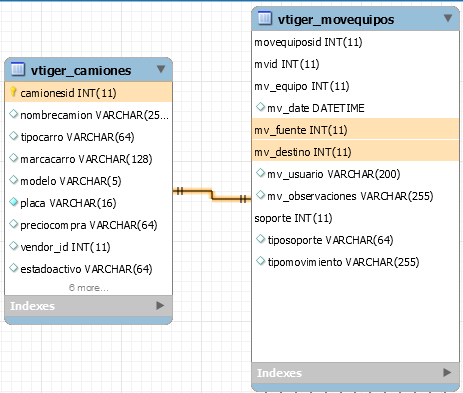
Task: Click the diamond icon beside tipocarro
Action: click(13, 136)
